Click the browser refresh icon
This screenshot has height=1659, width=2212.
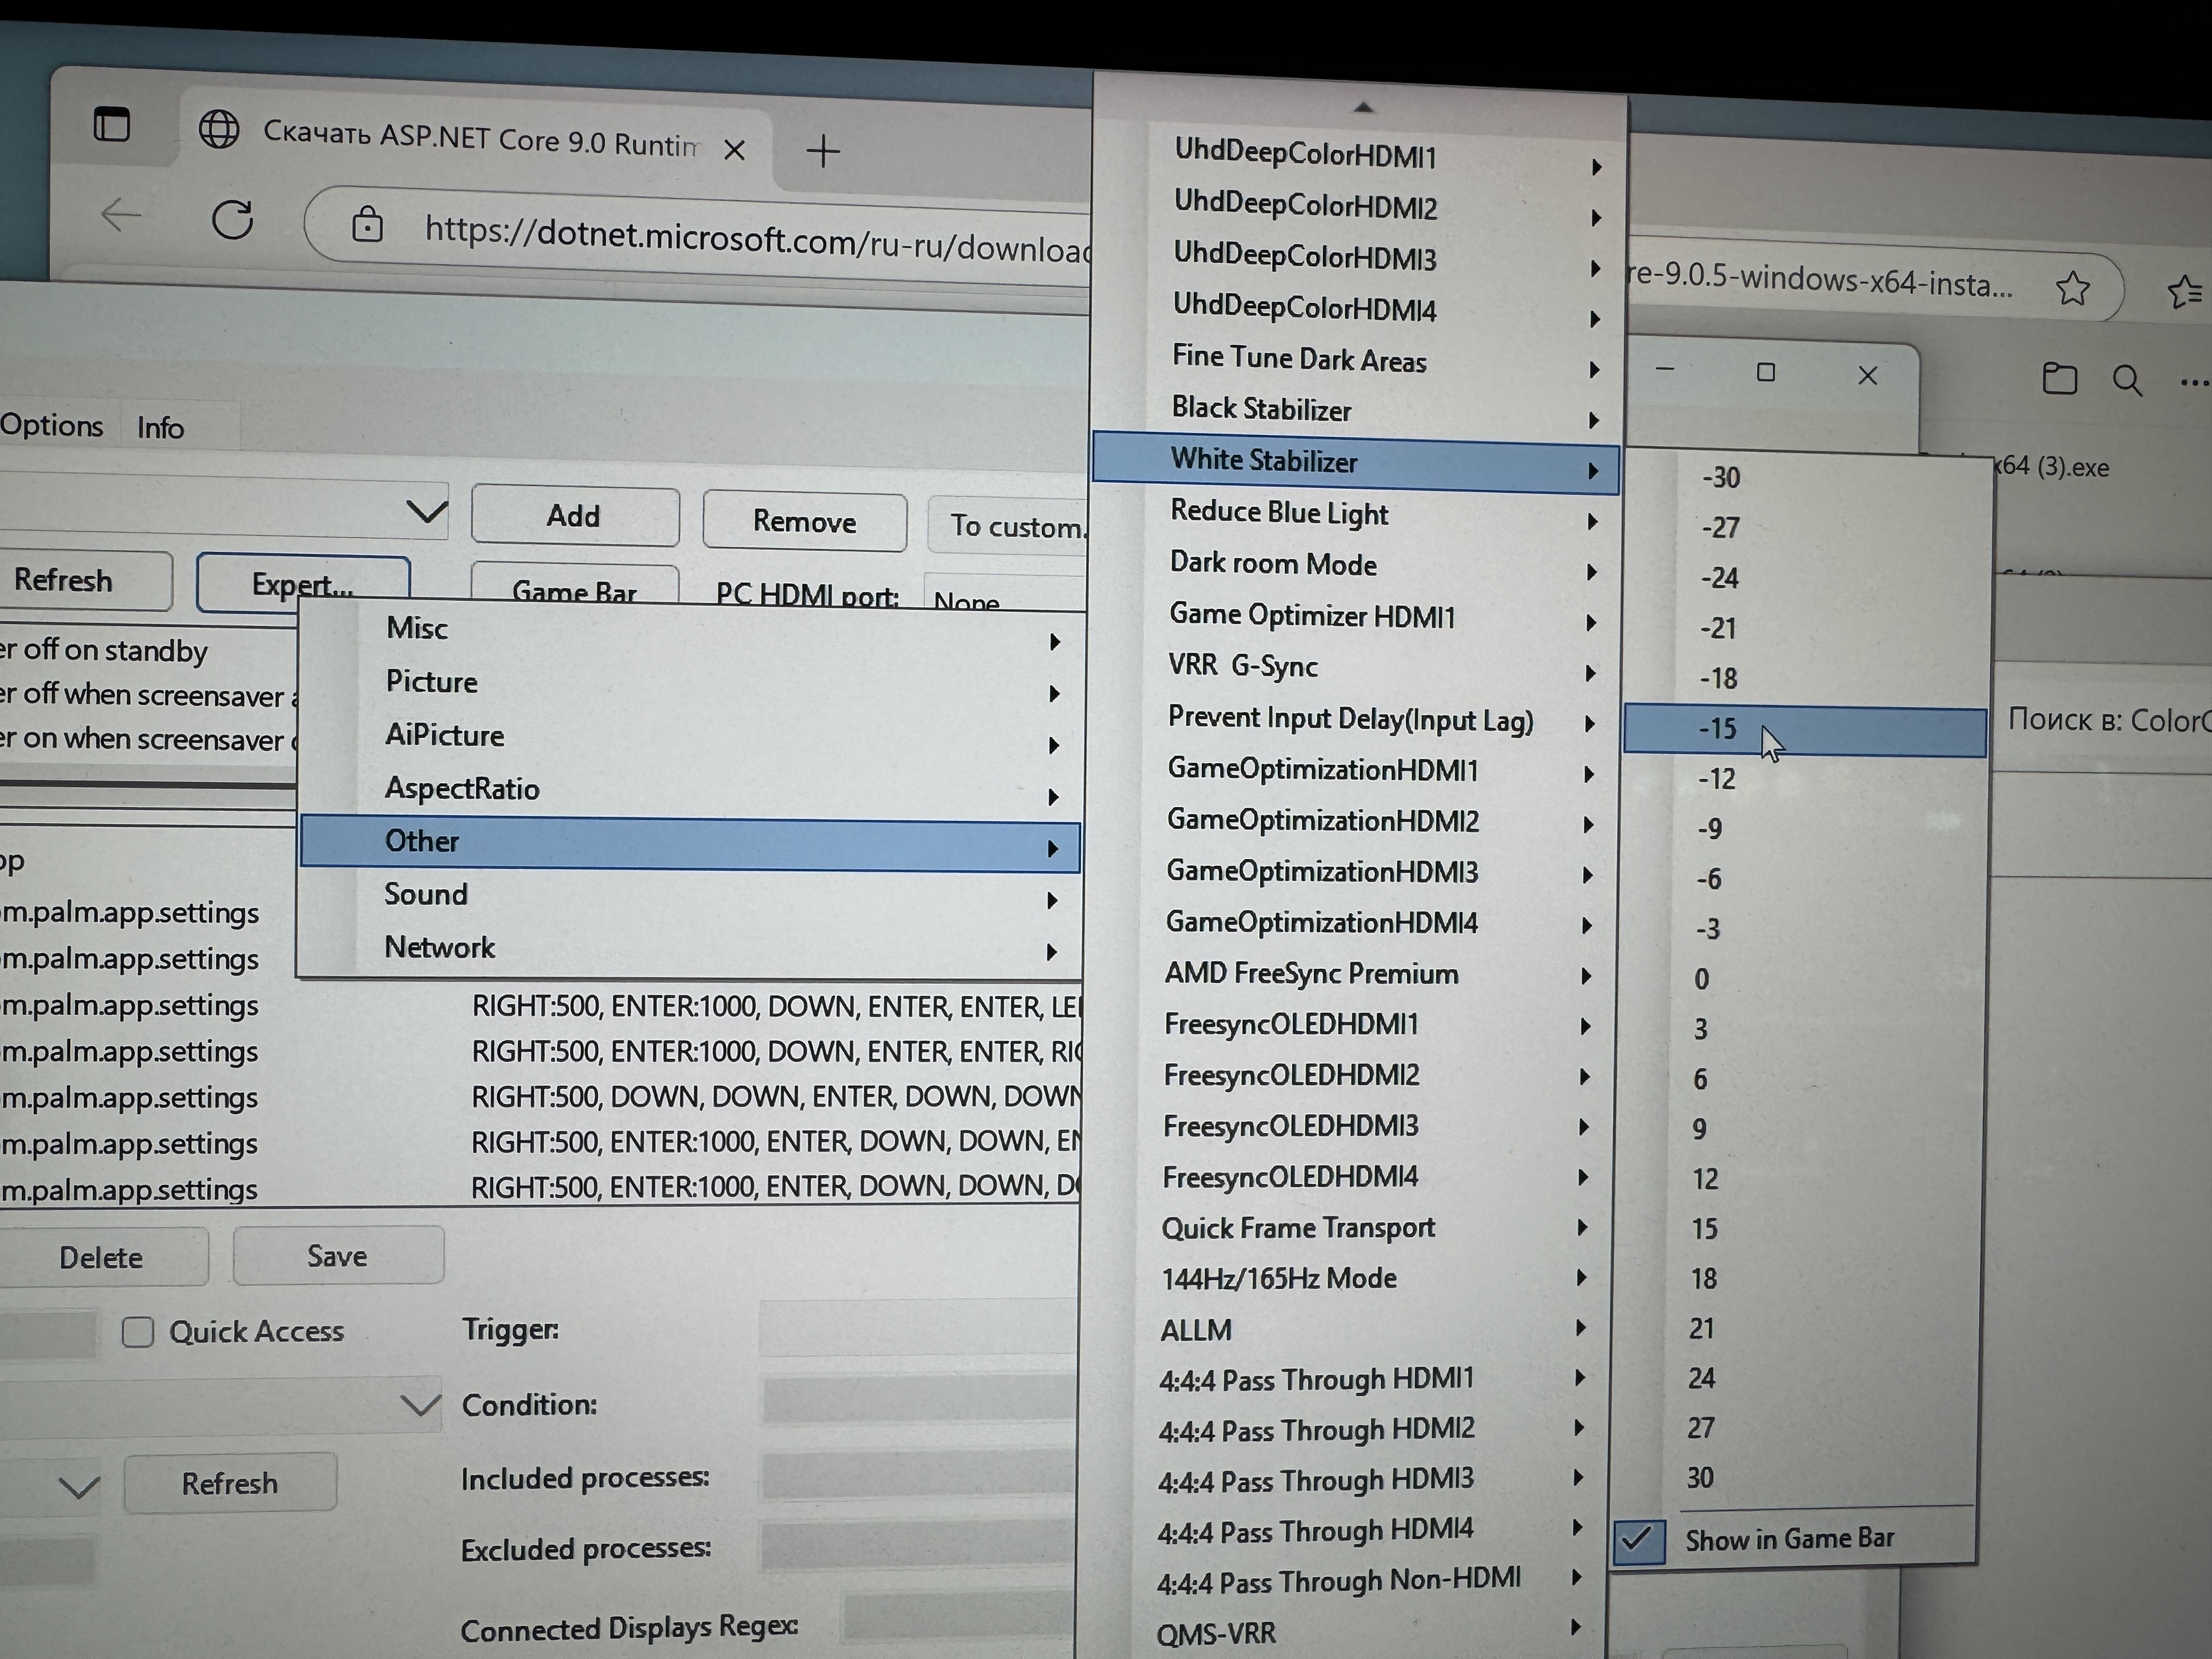(232, 220)
